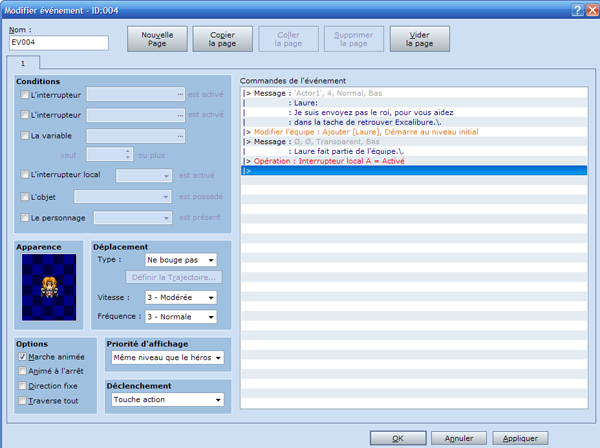Check the L'interrupteur local condition
This screenshot has width=600, height=448.
point(24,174)
